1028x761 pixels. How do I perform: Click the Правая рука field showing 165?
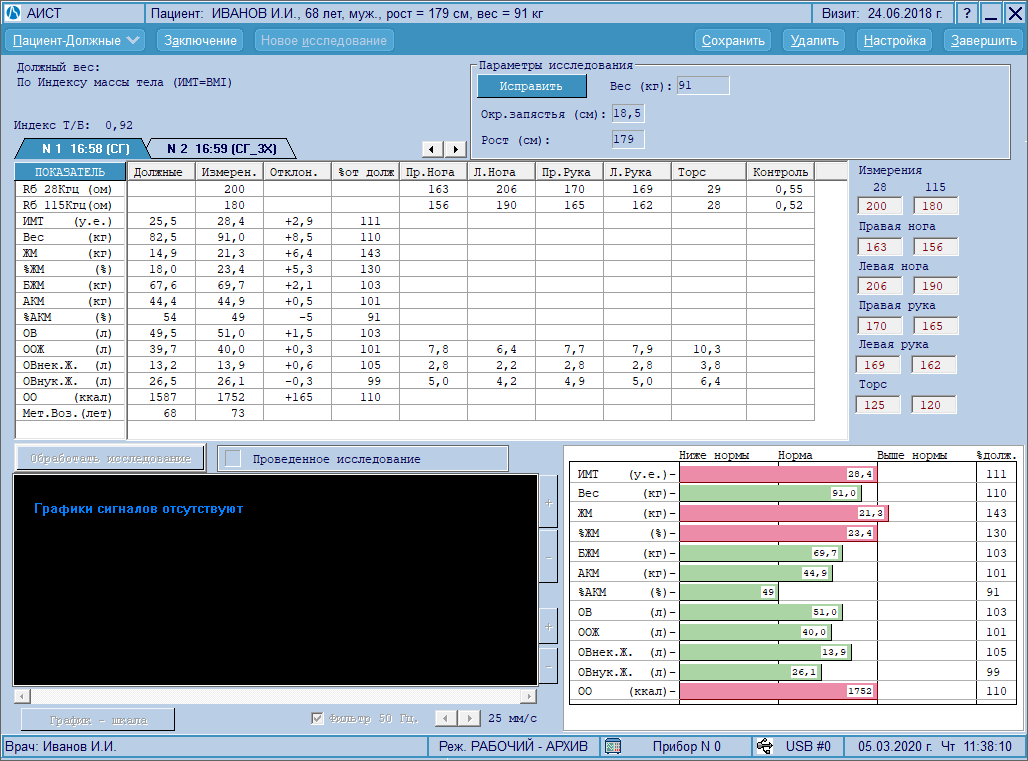pos(936,326)
